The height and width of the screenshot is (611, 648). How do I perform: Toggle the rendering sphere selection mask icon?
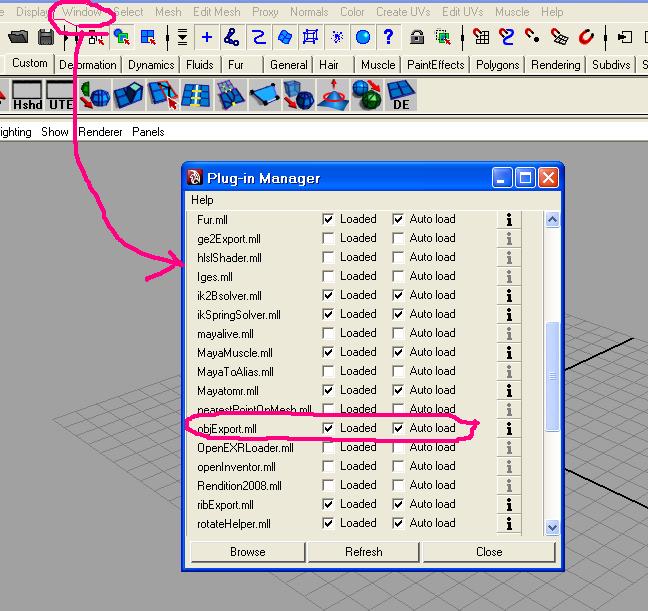(363, 38)
